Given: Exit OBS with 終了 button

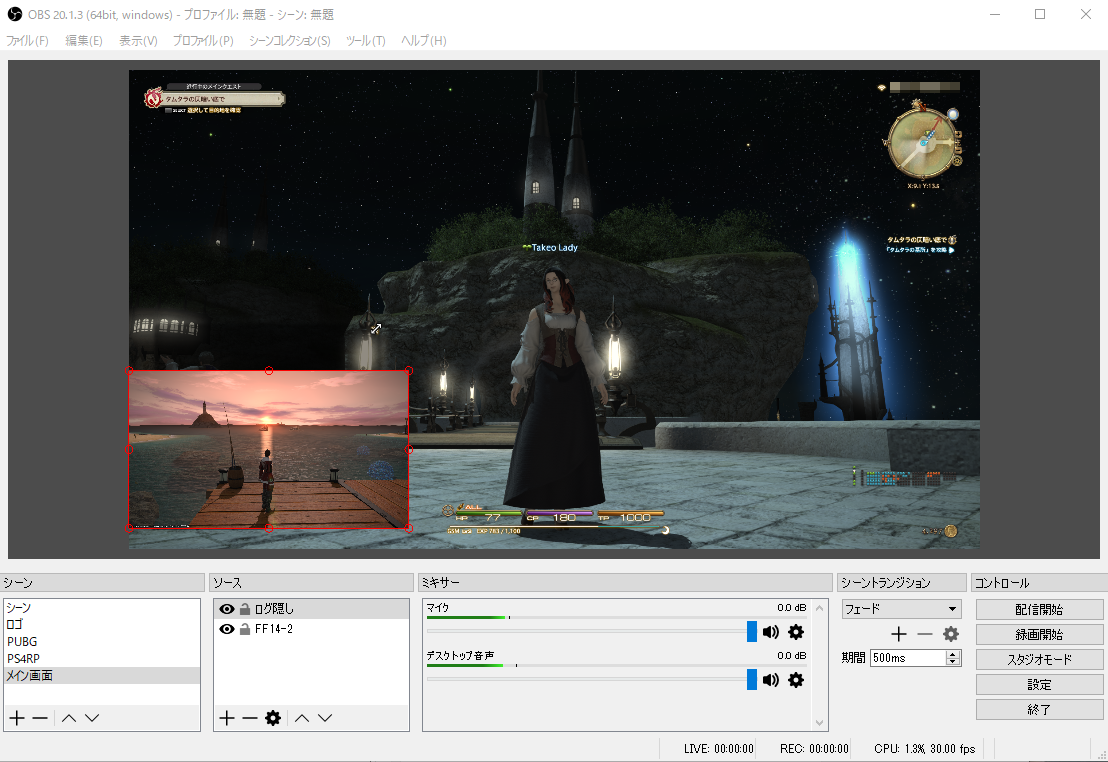Looking at the screenshot, I should (x=1039, y=709).
